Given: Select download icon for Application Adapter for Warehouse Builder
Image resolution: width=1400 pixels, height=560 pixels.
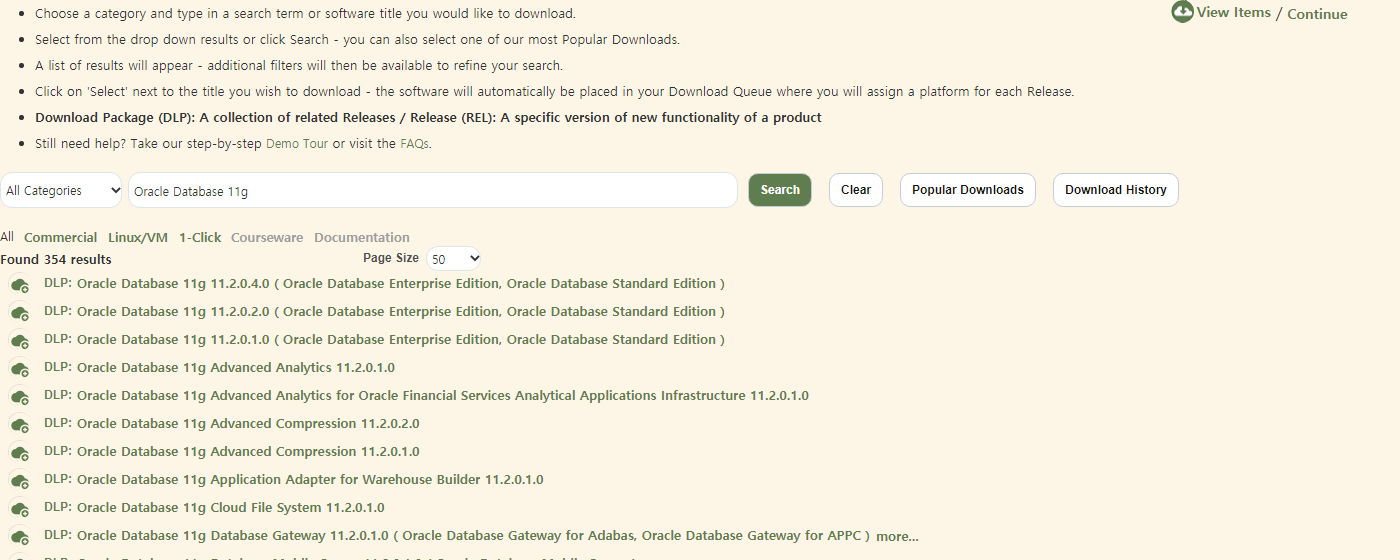Looking at the screenshot, I should pos(20,482).
